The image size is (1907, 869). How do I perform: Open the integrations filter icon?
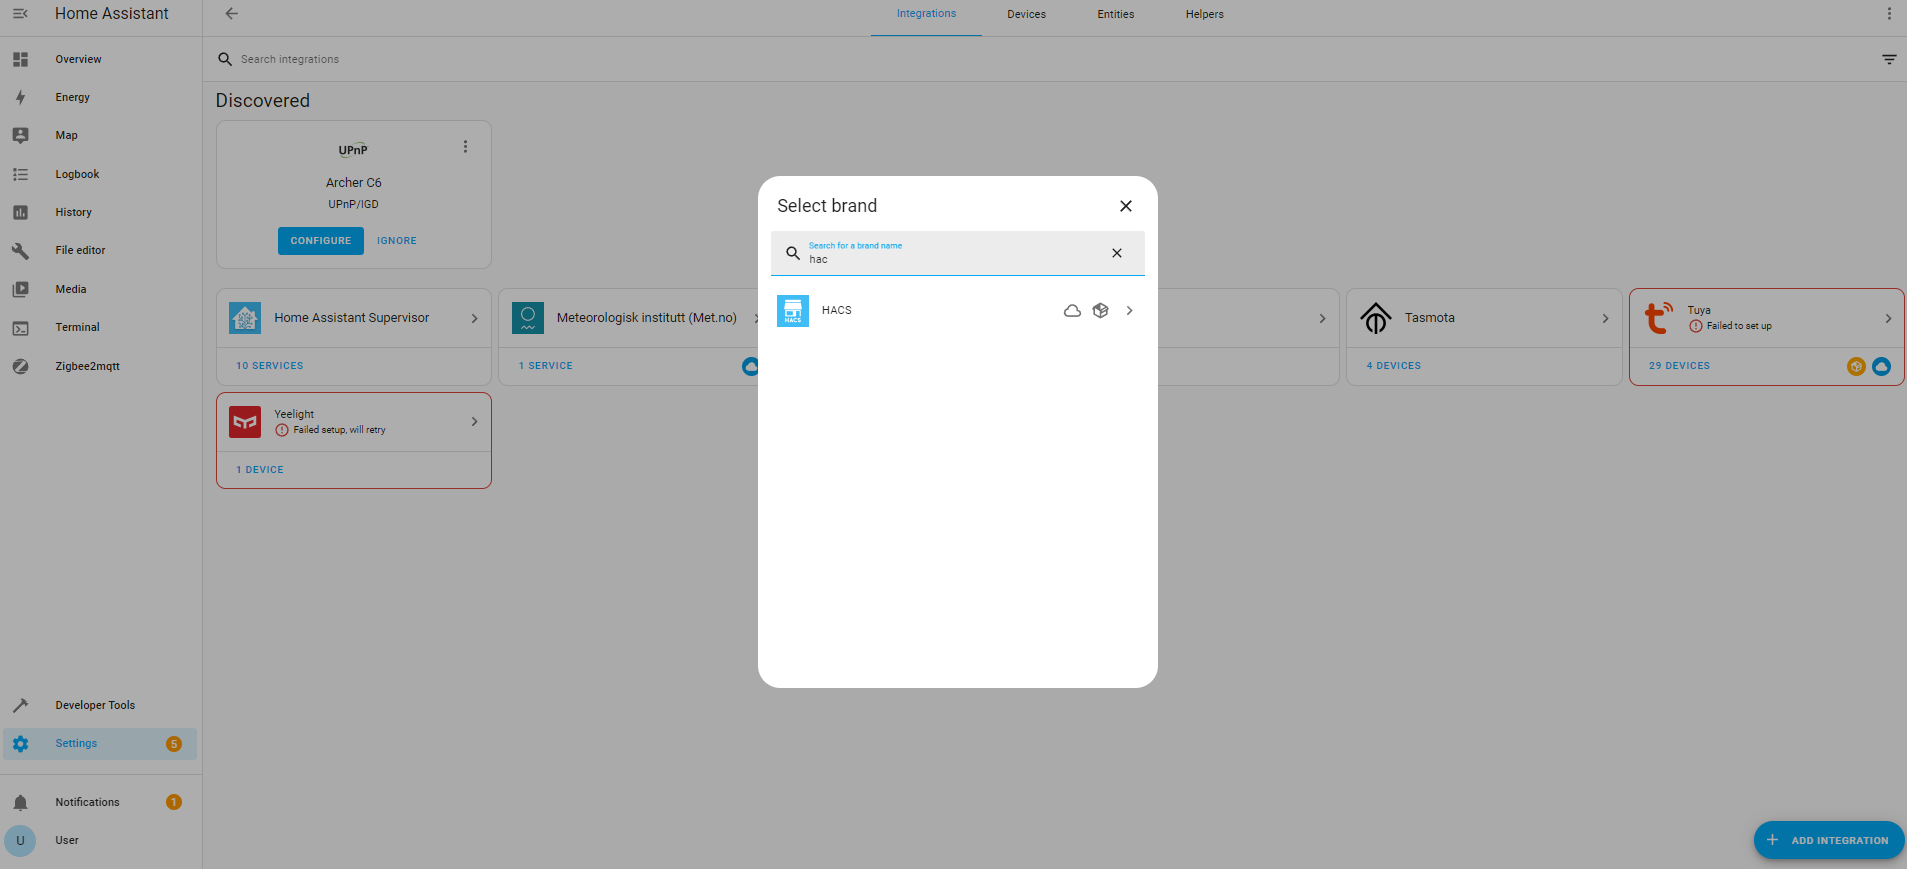point(1889,59)
